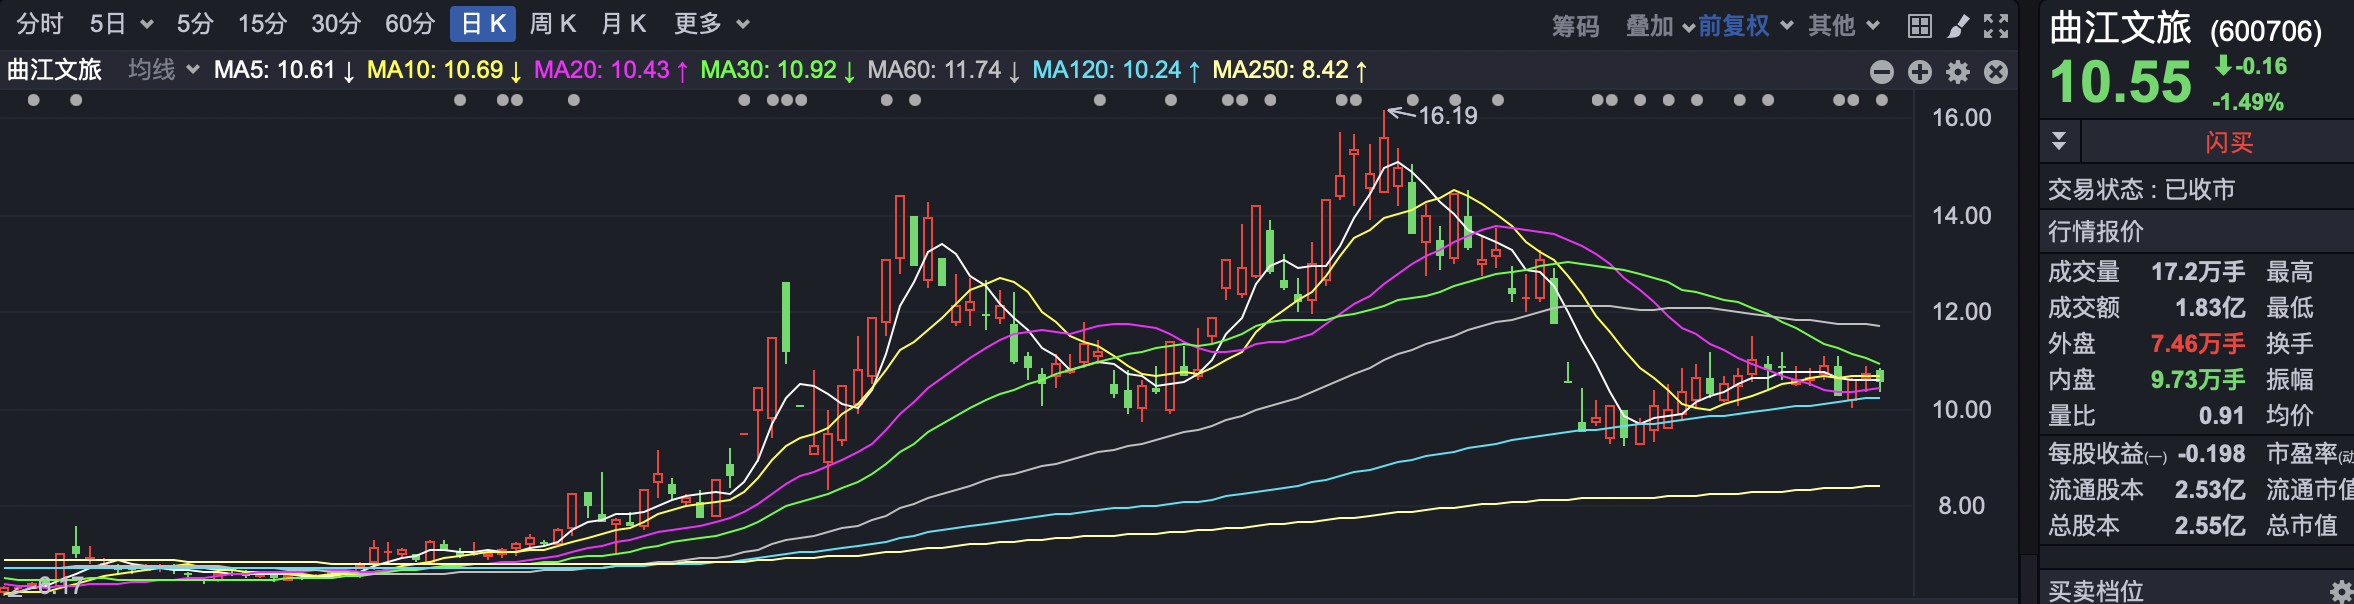
Task: Toggle the 筹码 chip distribution view
Action: [1576, 26]
